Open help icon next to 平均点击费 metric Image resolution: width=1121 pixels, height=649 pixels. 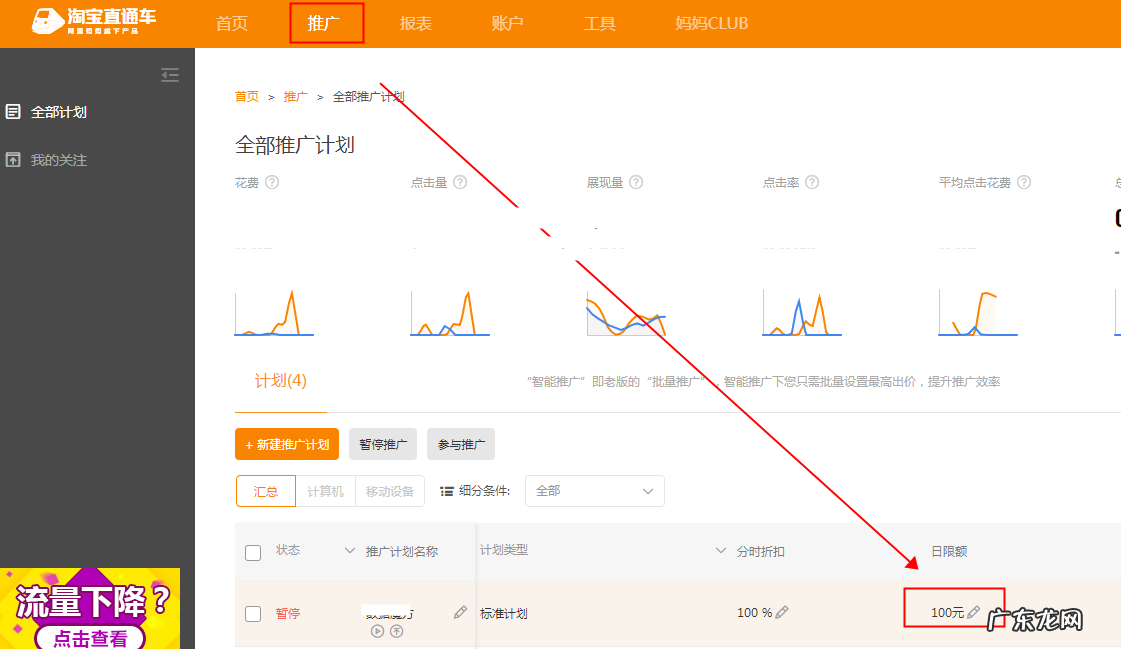1022,182
